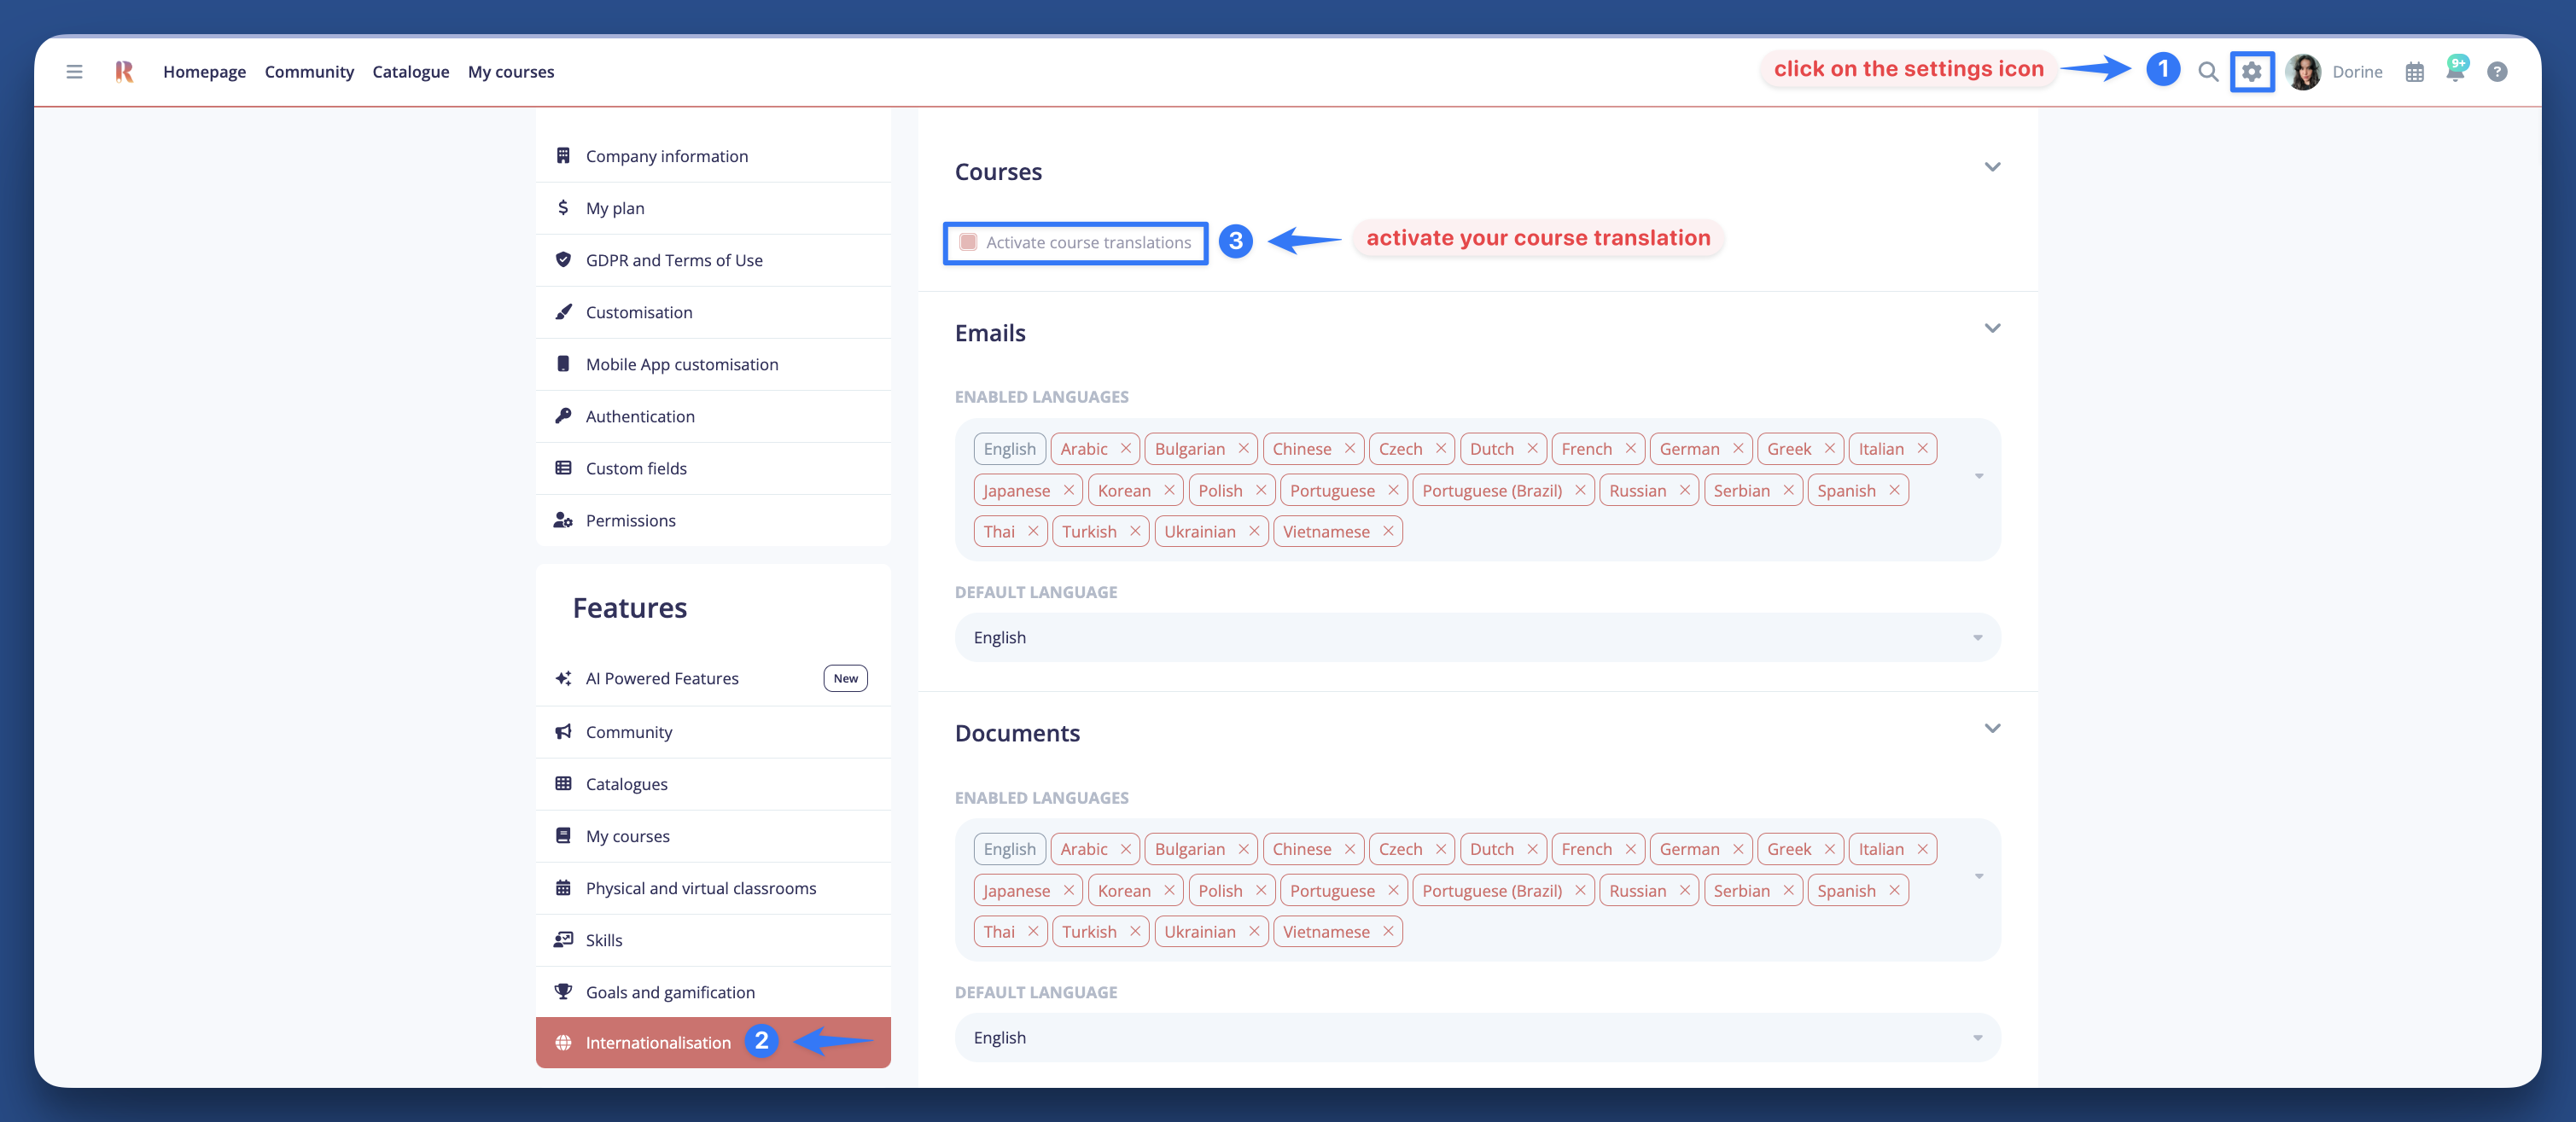Select the Internationalisation sidebar item
Image resolution: width=2576 pixels, height=1122 pixels.
click(657, 1043)
